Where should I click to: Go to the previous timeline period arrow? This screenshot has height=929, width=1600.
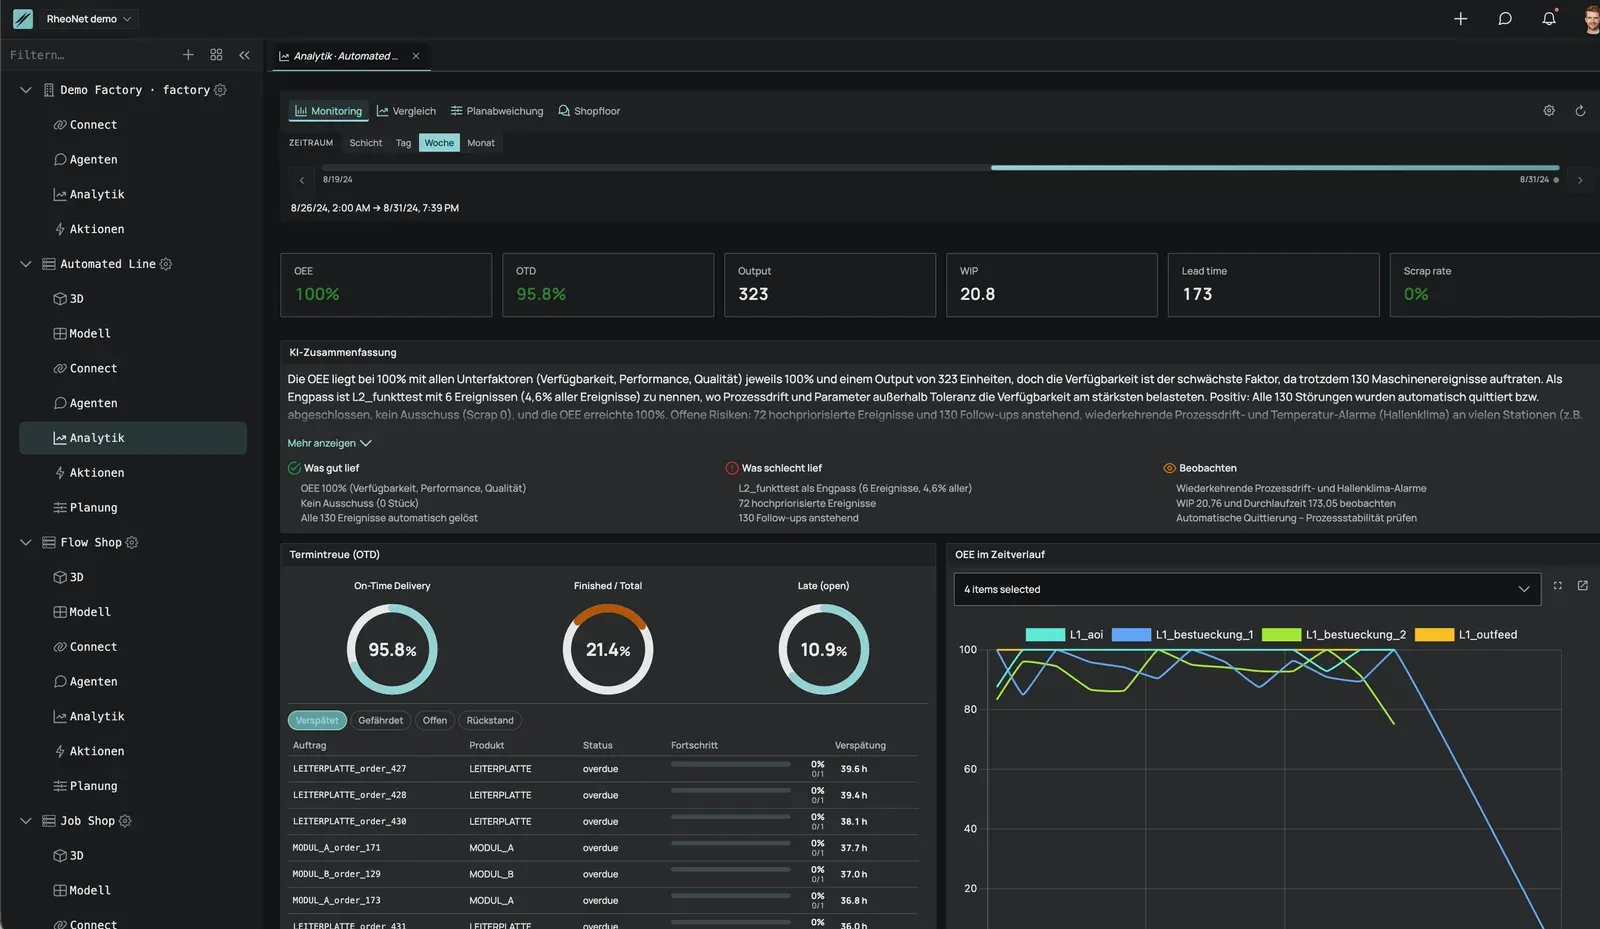302,180
